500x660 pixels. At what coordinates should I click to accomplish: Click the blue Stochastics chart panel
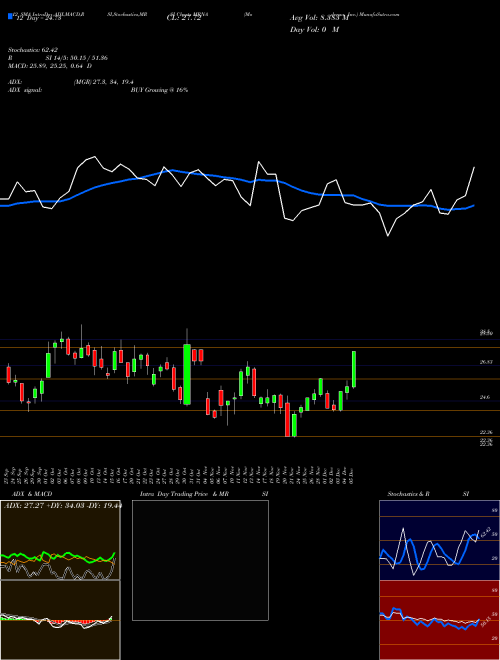(439, 540)
